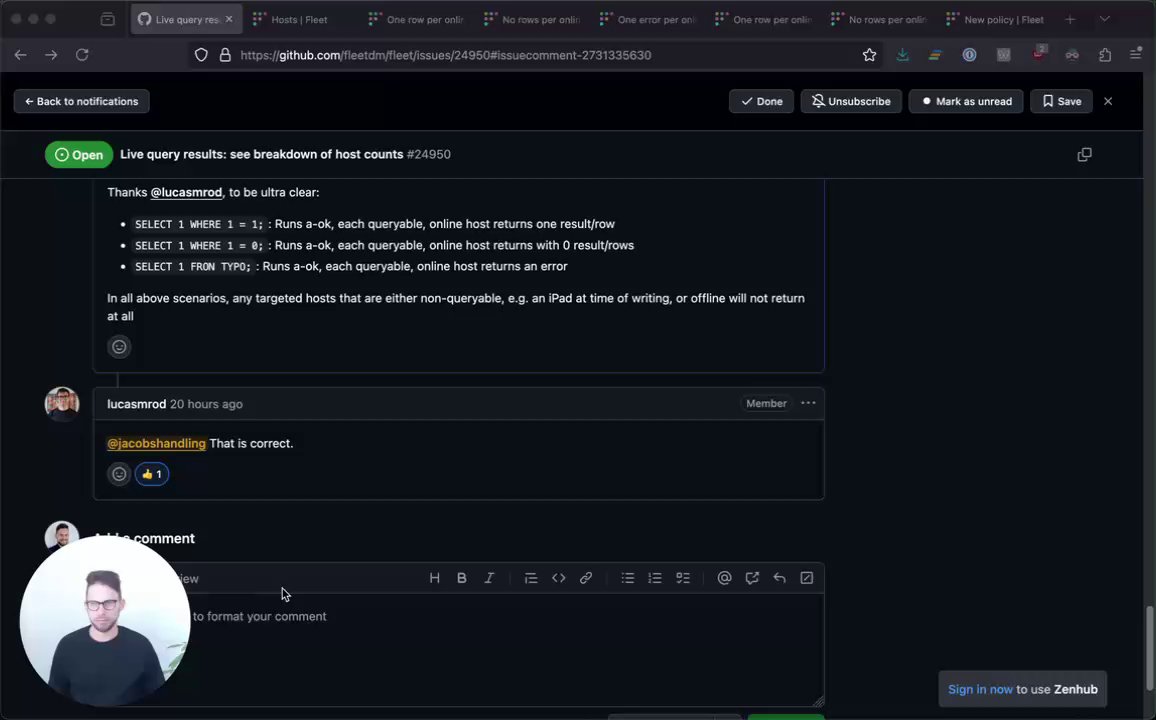Open the extensions puzzle icon

1104,55
